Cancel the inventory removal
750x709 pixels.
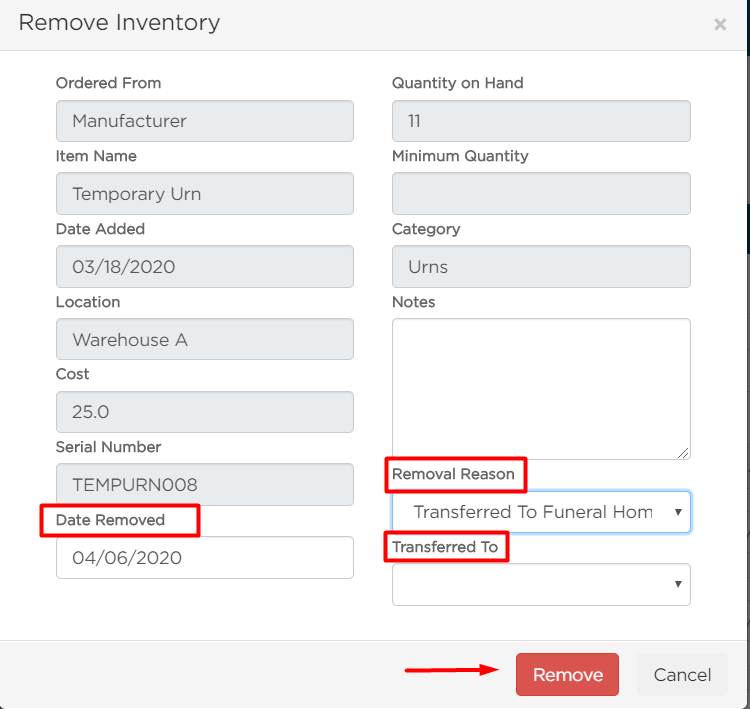[x=682, y=674]
